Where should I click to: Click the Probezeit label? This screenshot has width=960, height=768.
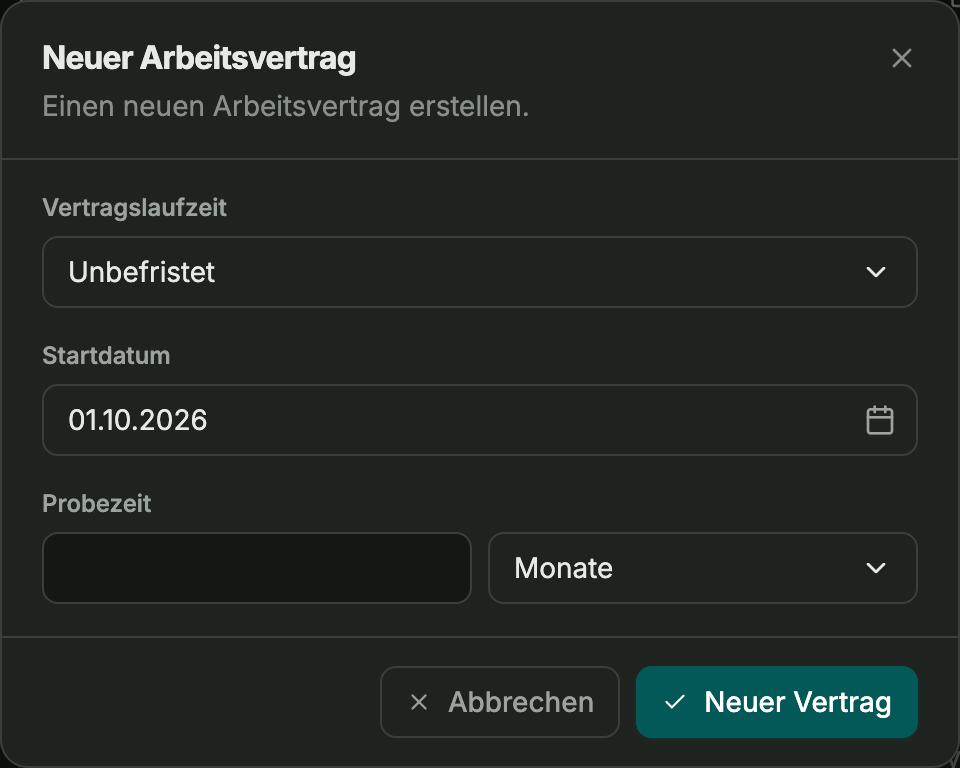click(97, 503)
